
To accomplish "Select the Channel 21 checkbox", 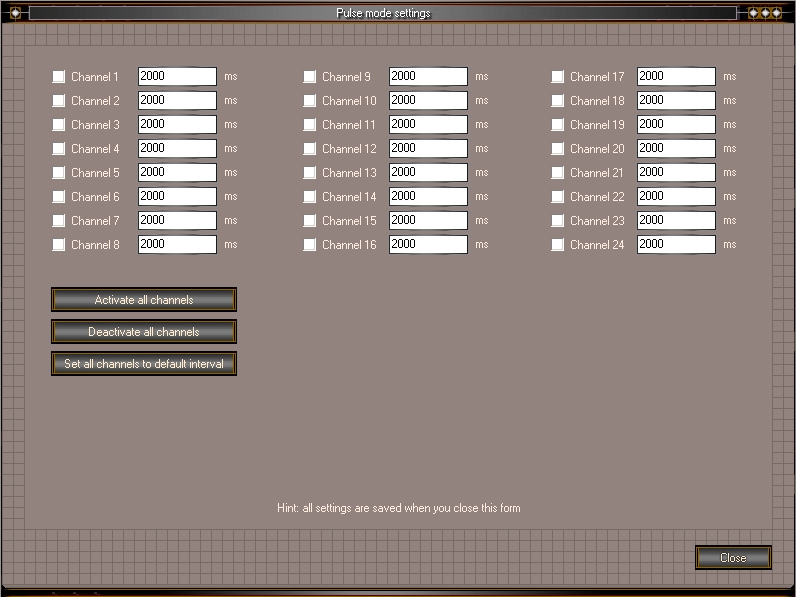I will [558, 173].
